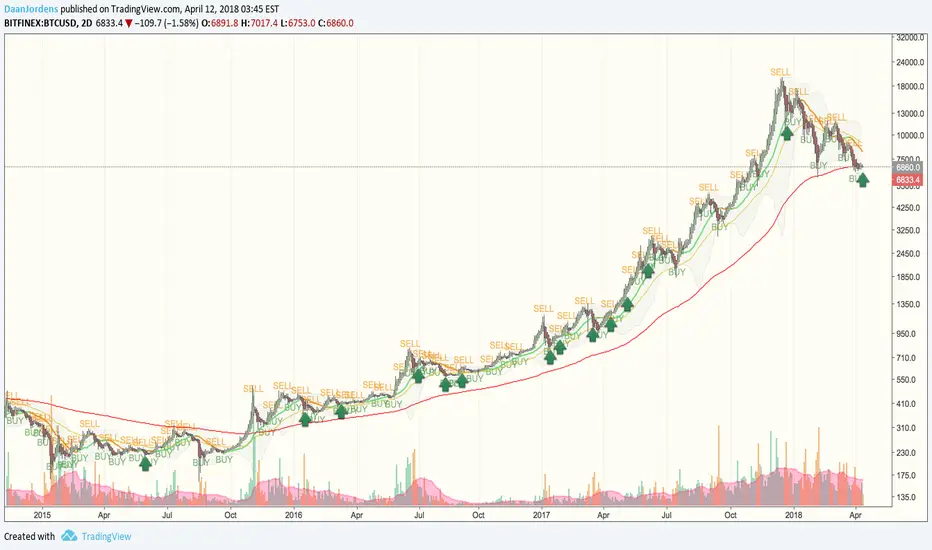Click the red down-triangle price change indicator
Image resolution: width=932 pixels, height=550 pixels.
129,24
